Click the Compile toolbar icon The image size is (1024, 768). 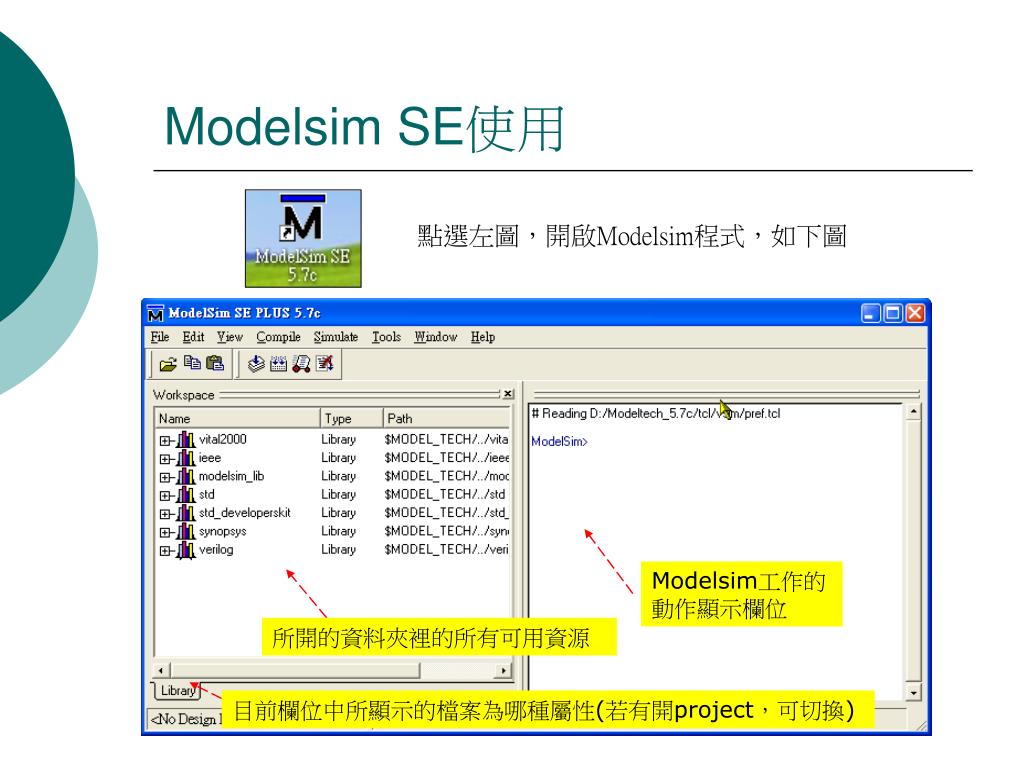(x=256, y=364)
